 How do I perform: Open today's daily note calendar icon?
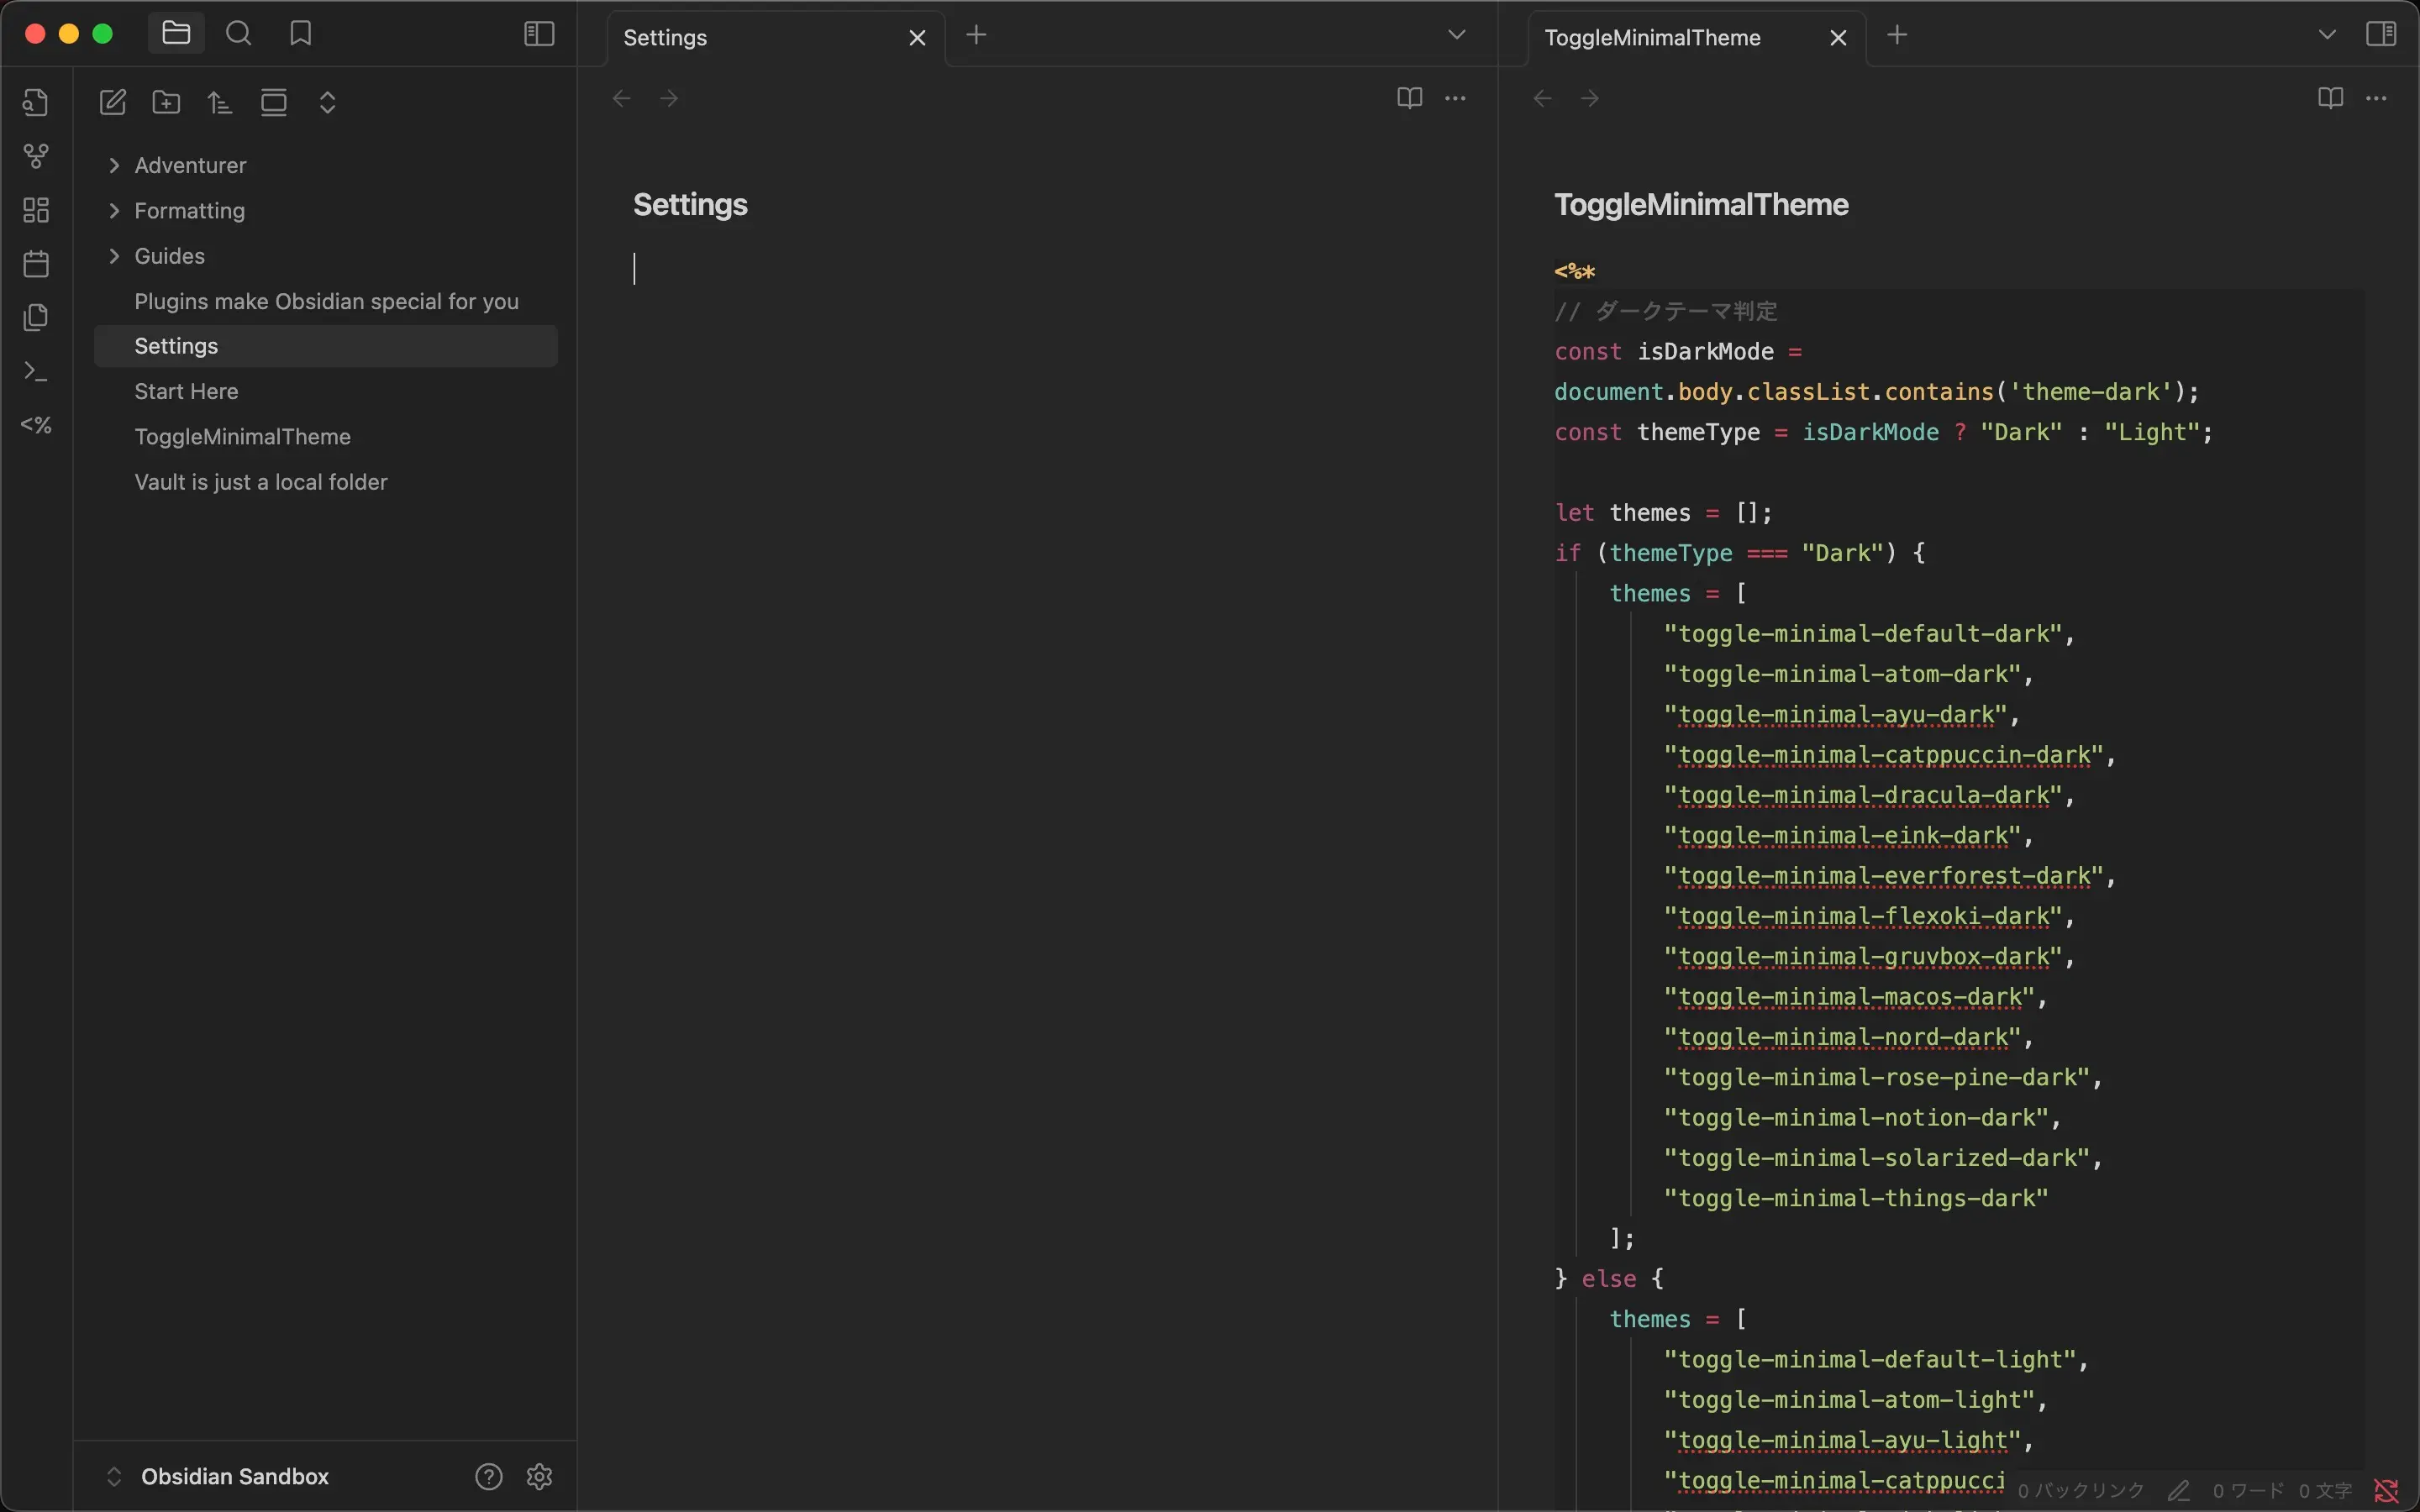(36, 264)
